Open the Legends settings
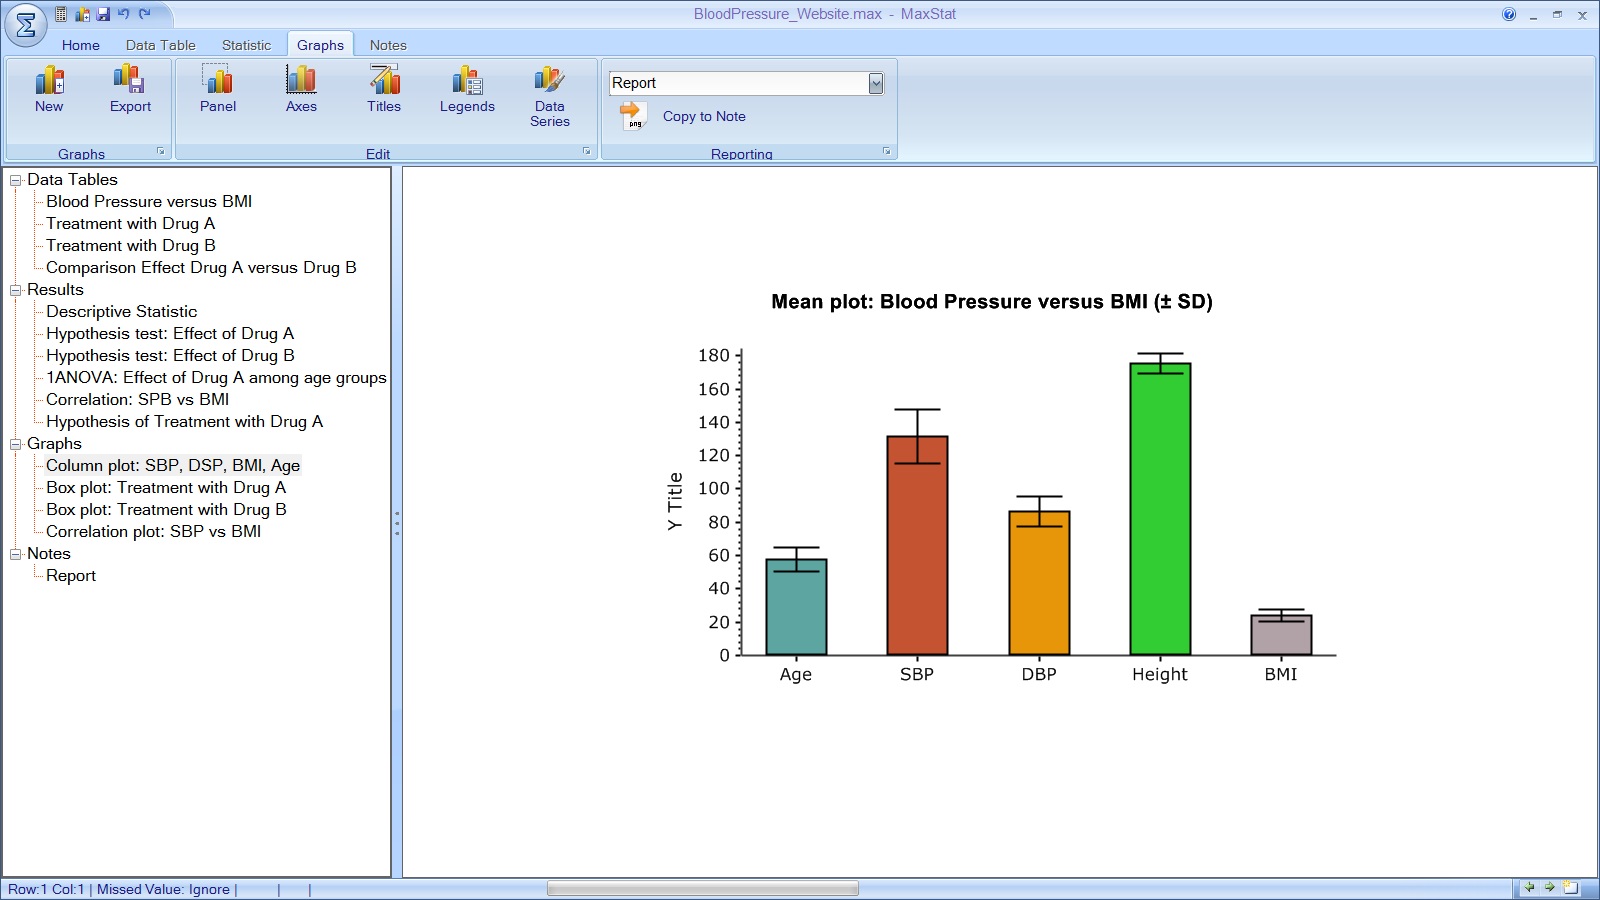The width and height of the screenshot is (1600, 900). 467,90
